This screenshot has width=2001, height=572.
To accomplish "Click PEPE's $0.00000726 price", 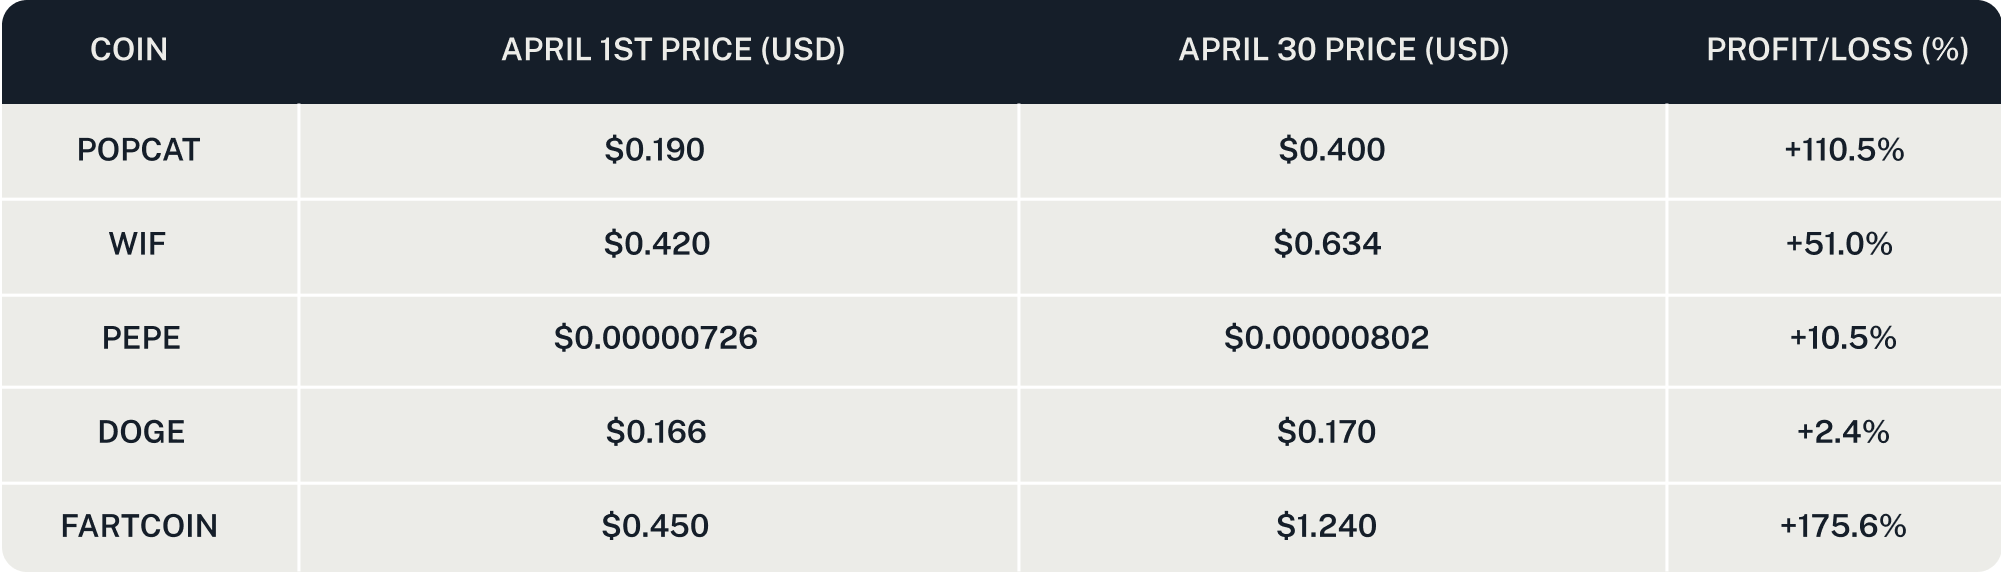I will click(656, 338).
